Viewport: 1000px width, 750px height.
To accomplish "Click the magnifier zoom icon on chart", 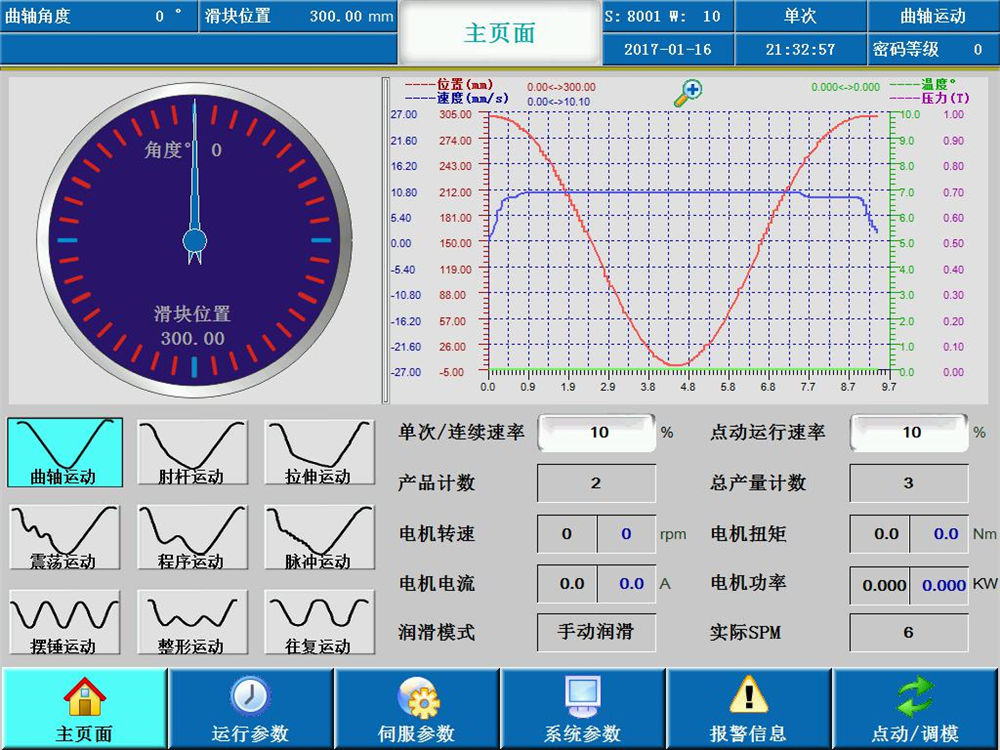I will [687, 93].
